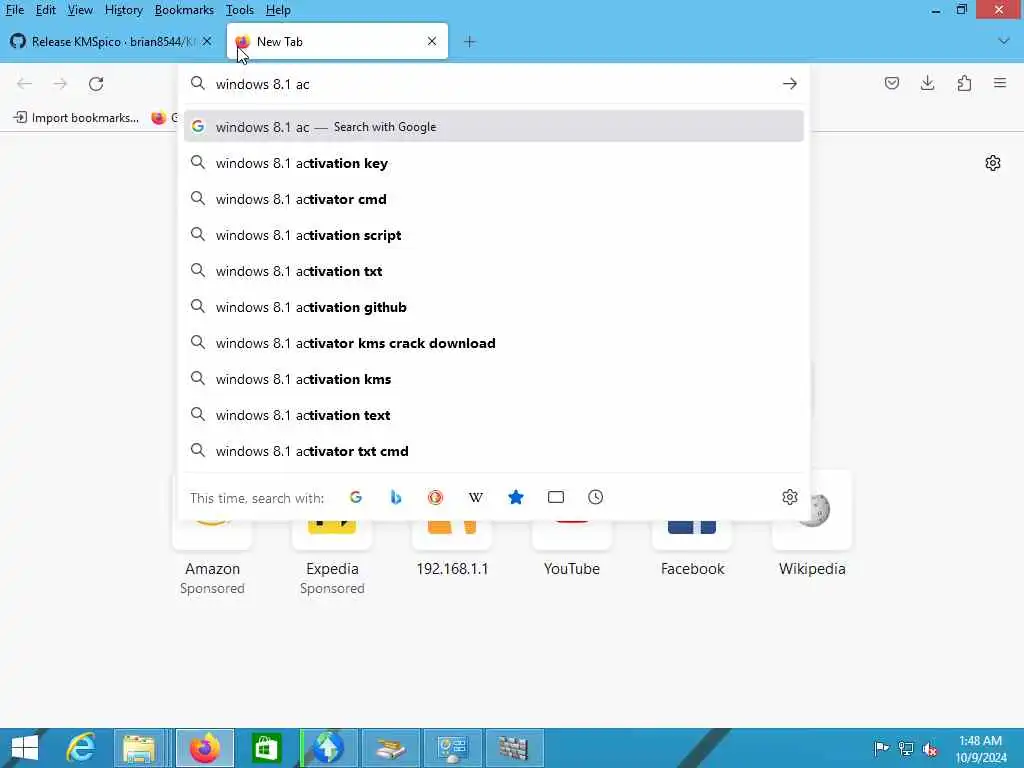Pick suggestion 'windows 8.1 activator txt cmd'

[493, 451]
